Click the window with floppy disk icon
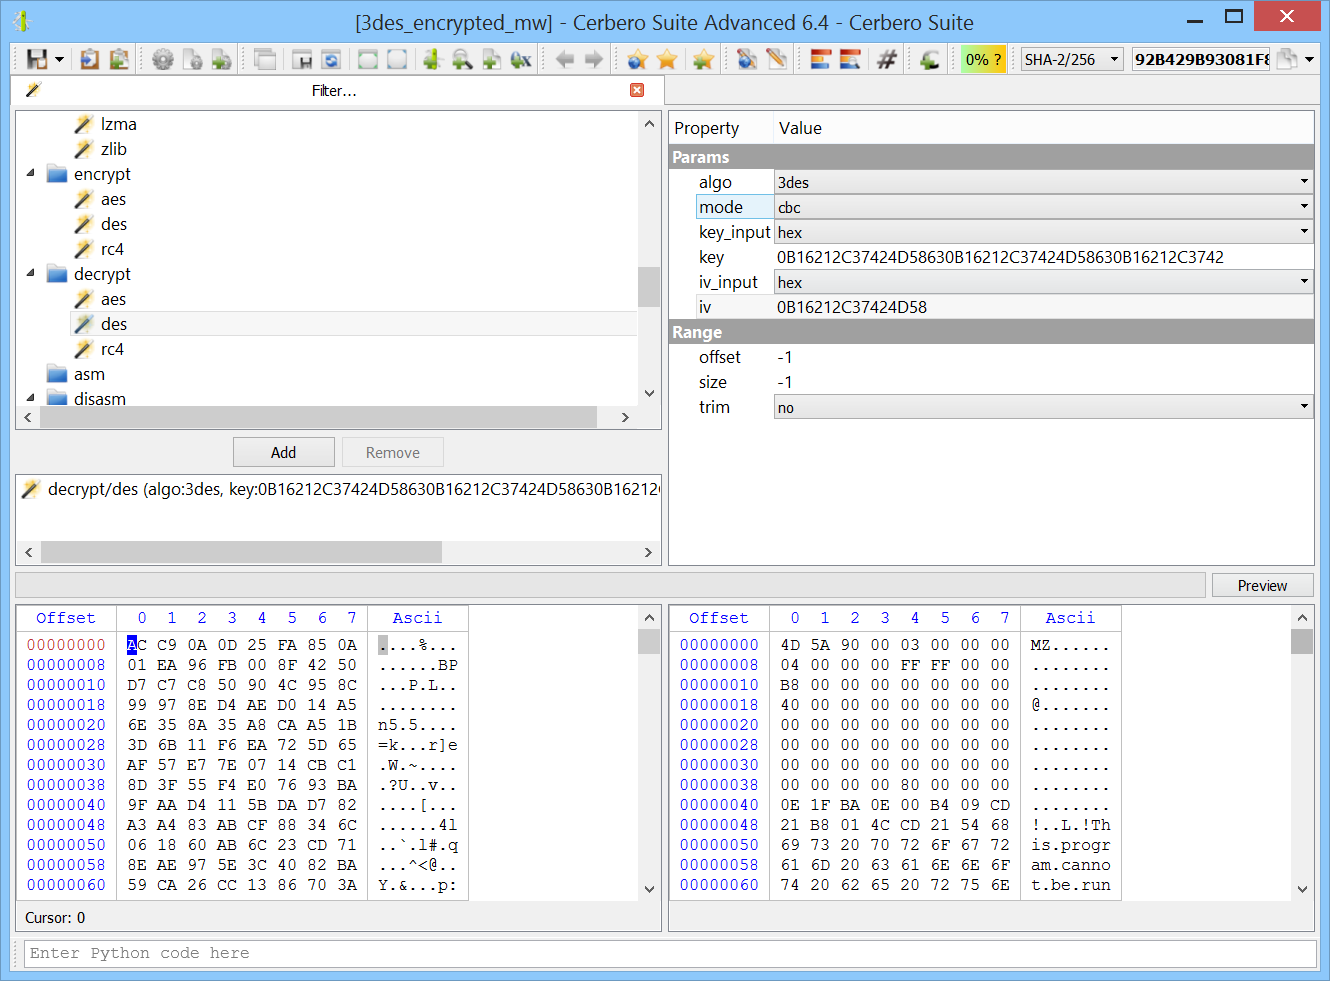 pyautogui.click(x=302, y=59)
